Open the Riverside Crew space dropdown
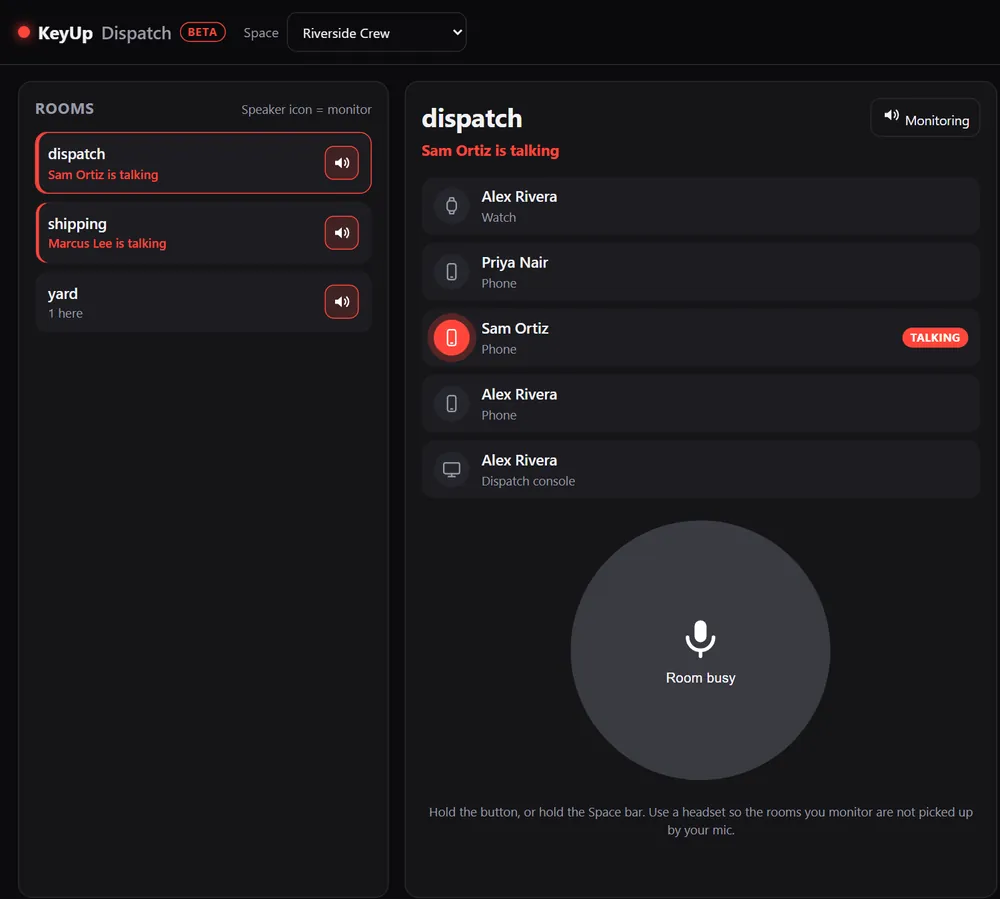This screenshot has height=899, width=1000. (377, 33)
